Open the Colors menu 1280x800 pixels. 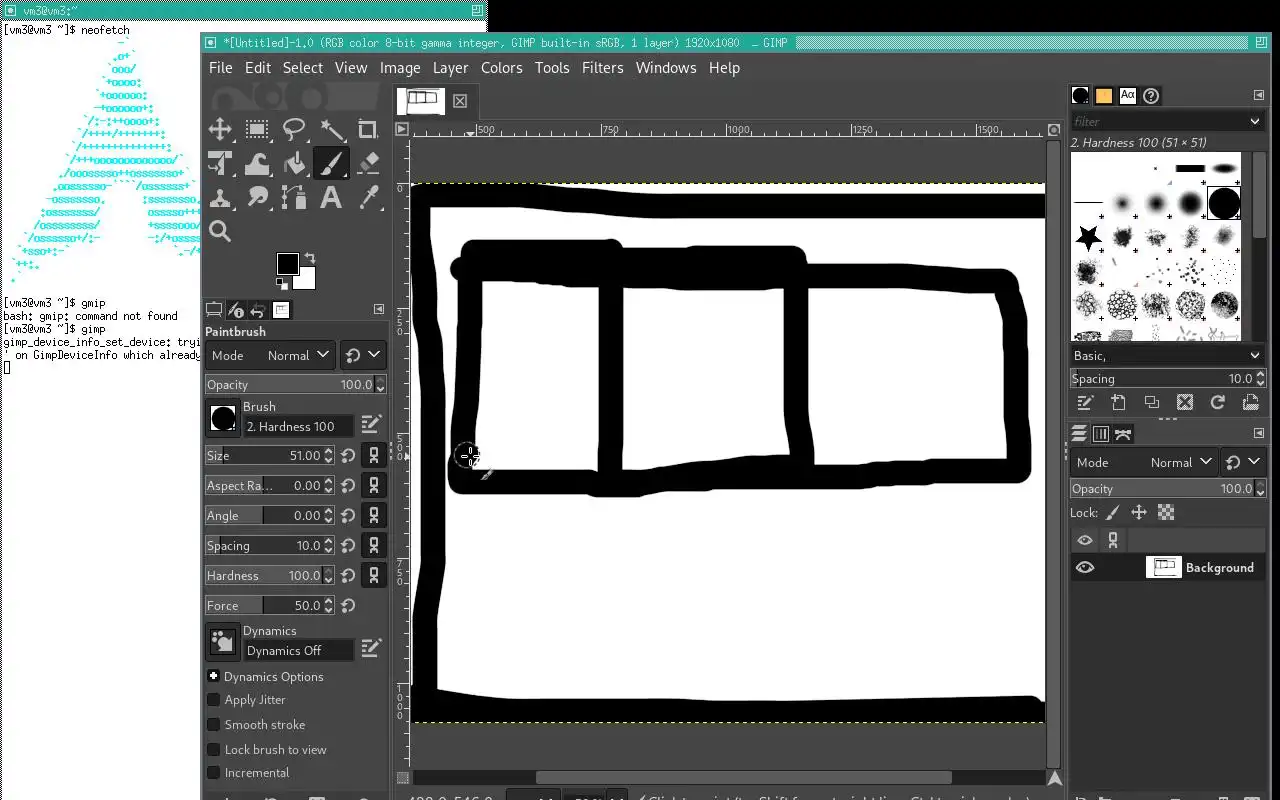pos(501,68)
